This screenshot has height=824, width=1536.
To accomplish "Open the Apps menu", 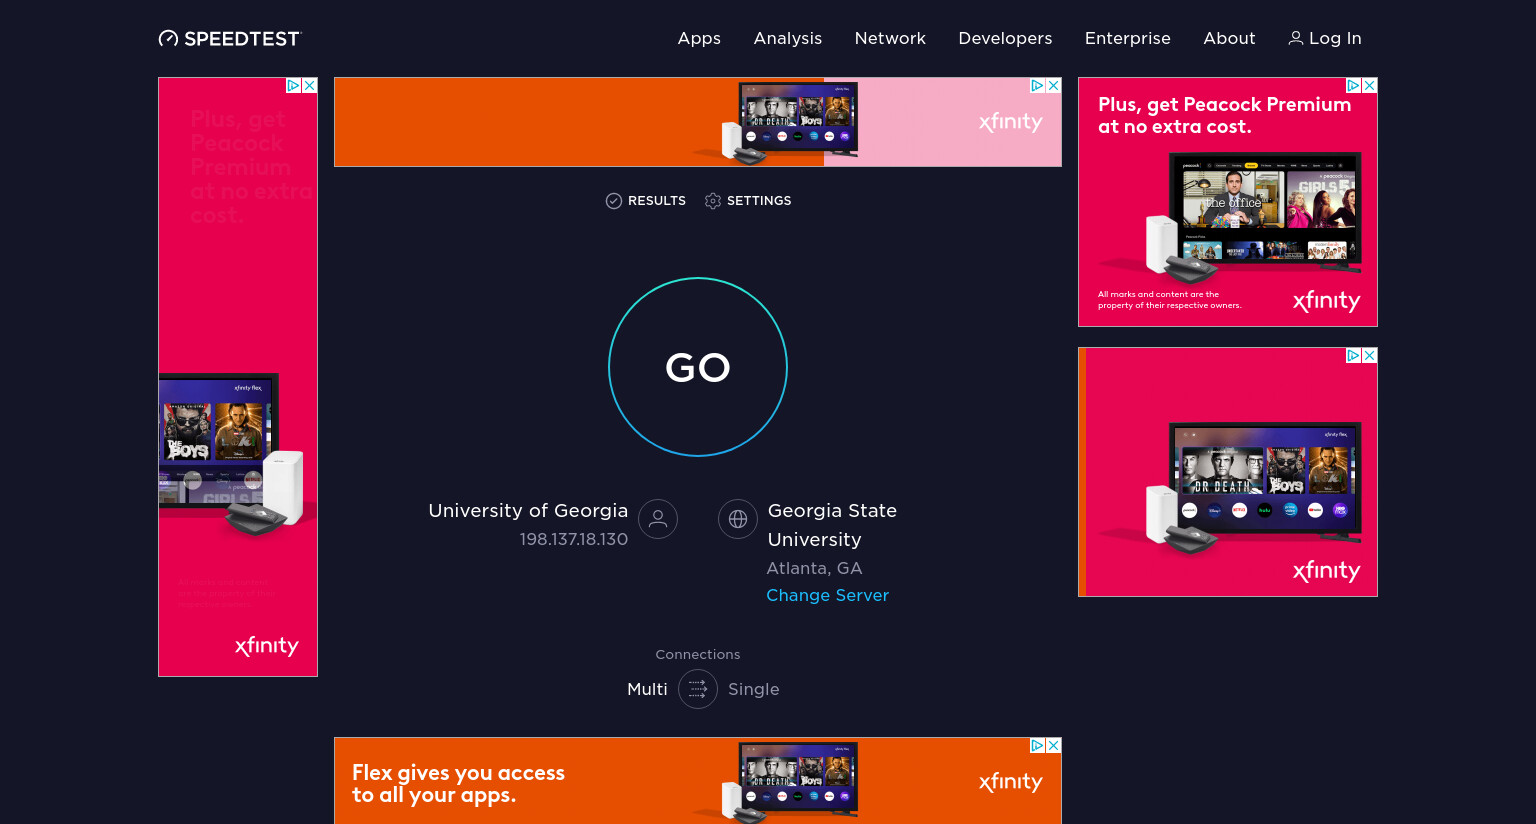I will pyautogui.click(x=699, y=38).
